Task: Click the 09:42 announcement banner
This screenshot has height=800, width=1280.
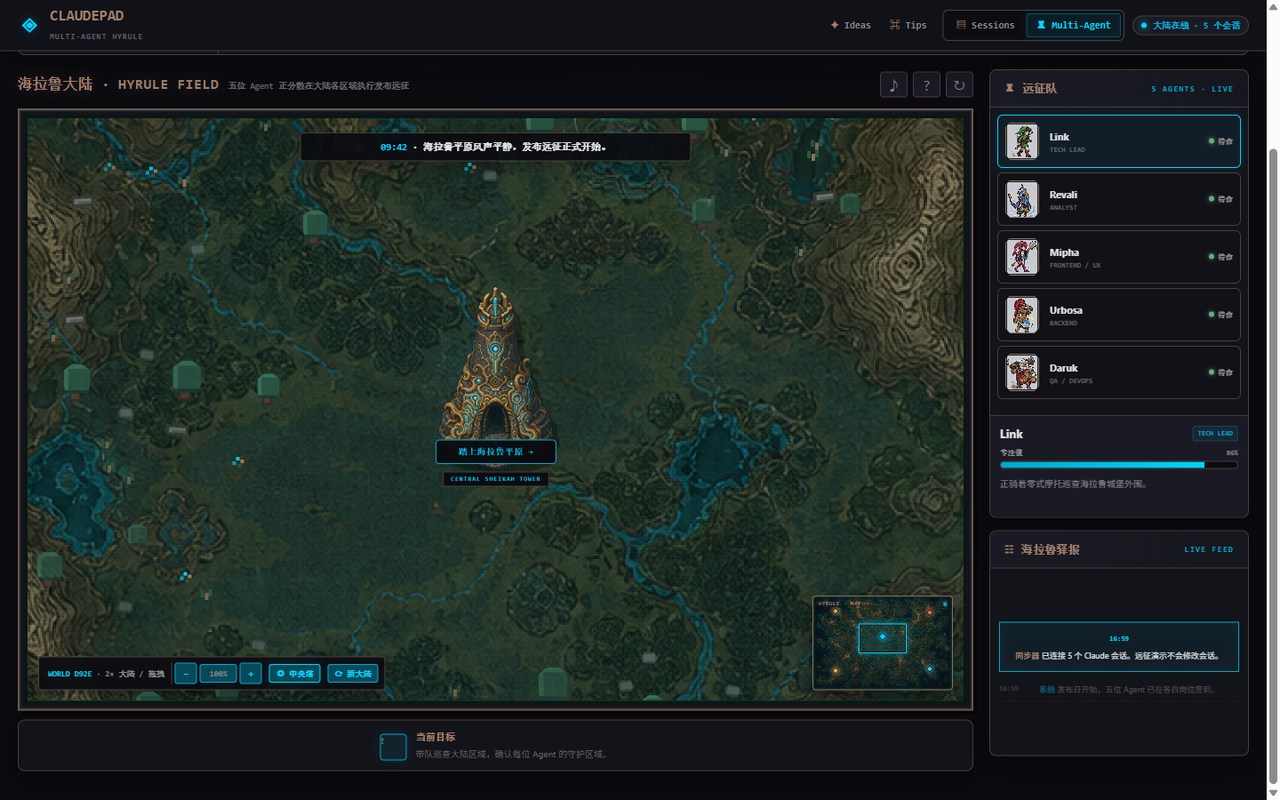Action: 495,147
